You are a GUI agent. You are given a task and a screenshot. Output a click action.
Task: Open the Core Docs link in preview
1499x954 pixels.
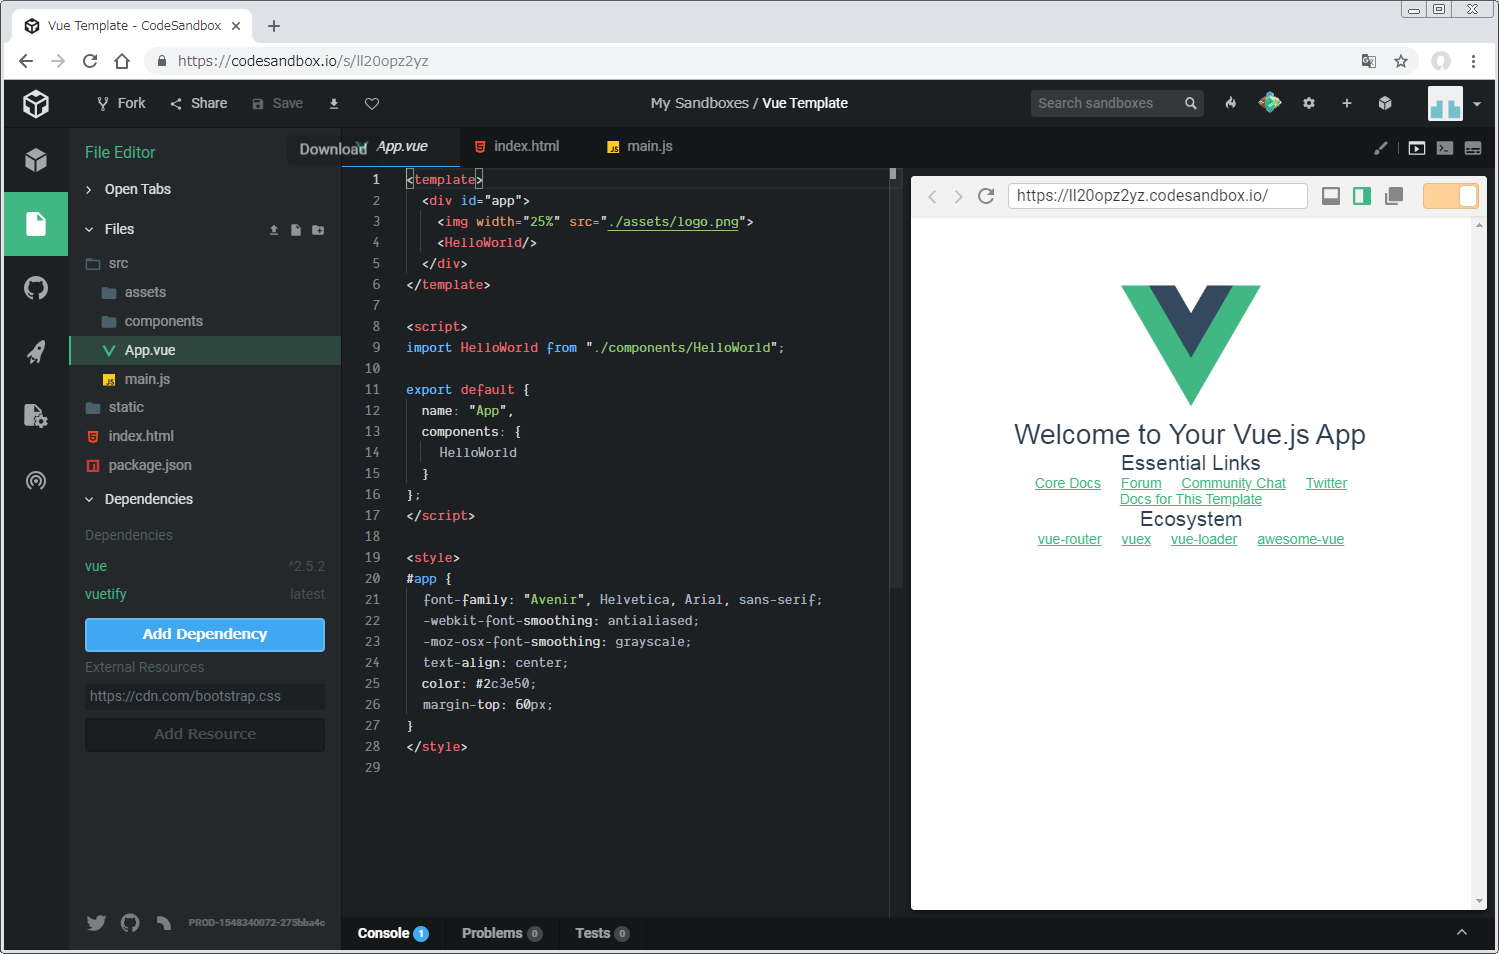tap(1067, 483)
